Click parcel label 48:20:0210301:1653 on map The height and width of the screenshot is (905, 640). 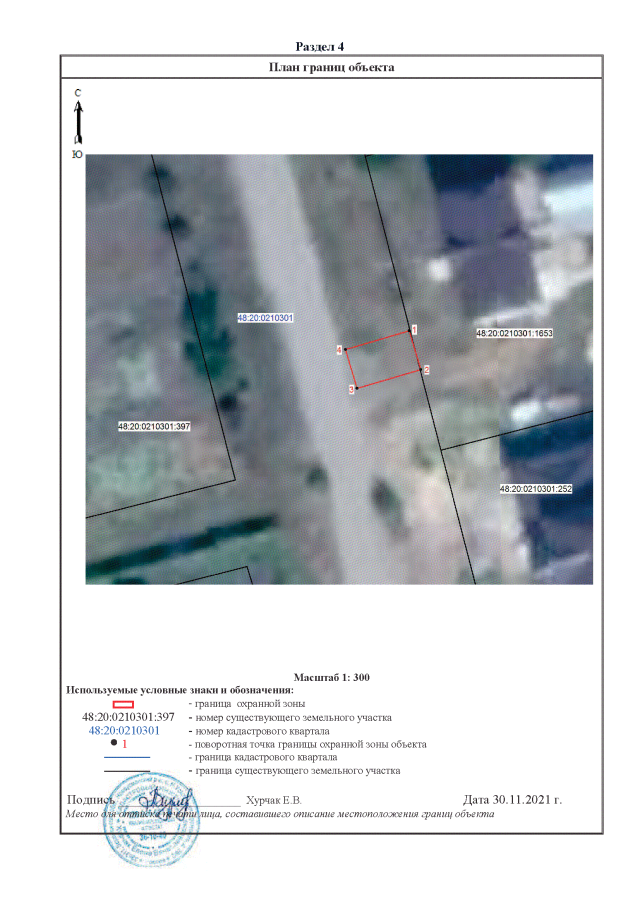514,333
